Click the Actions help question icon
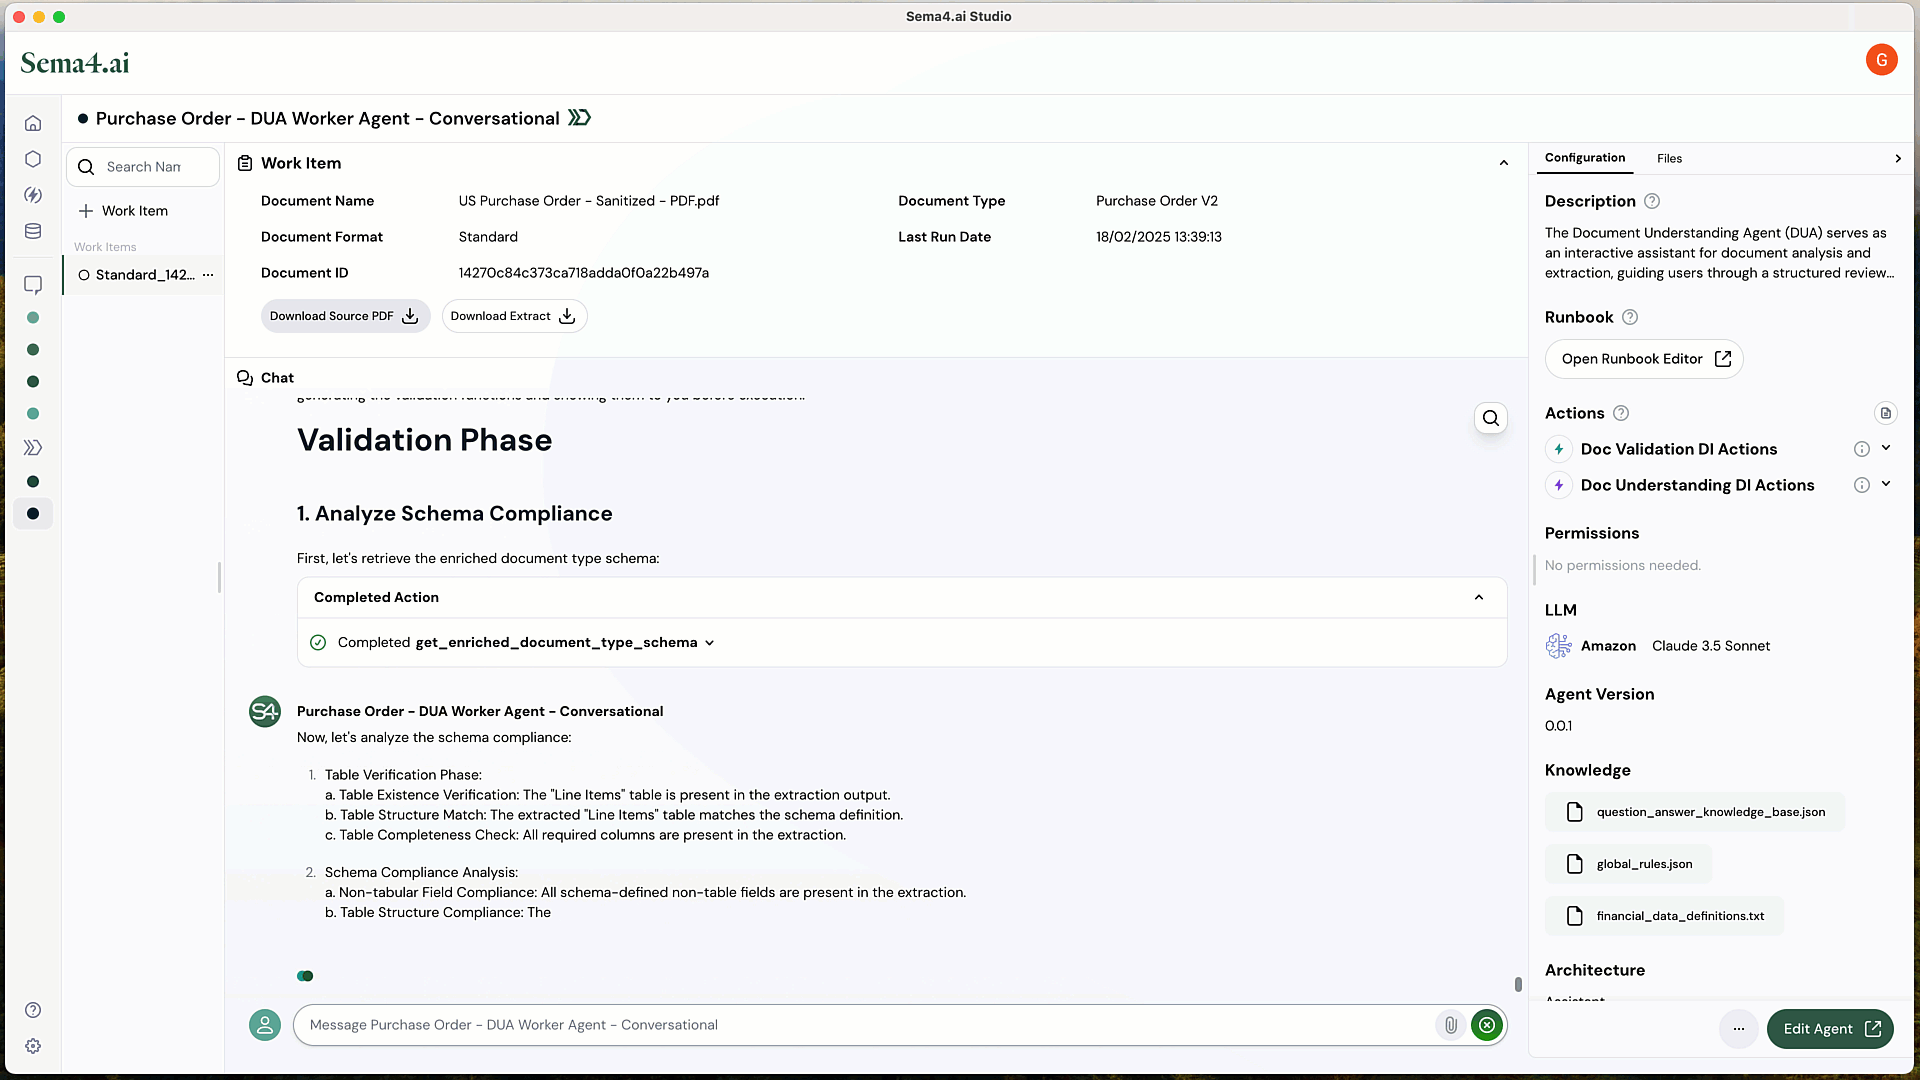Image resolution: width=1920 pixels, height=1080 pixels. tap(1621, 413)
